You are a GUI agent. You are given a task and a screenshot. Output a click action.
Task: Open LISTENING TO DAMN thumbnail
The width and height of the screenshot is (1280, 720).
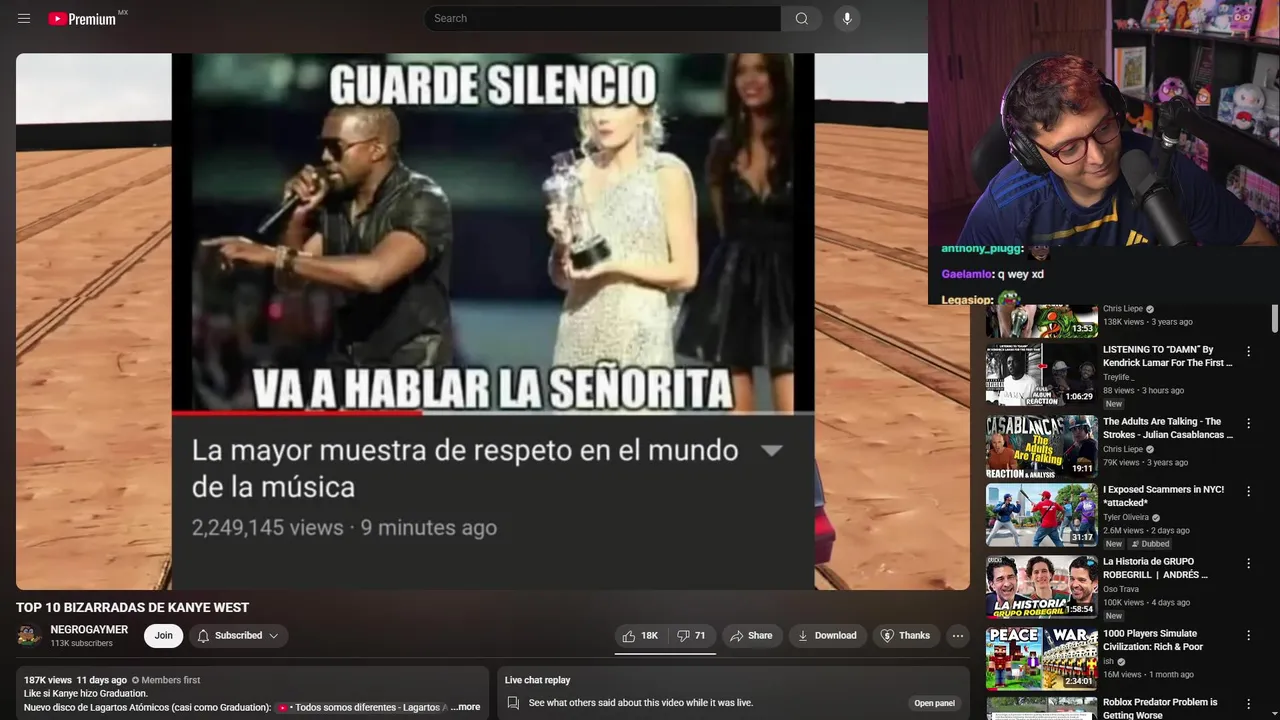(1041, 375)
